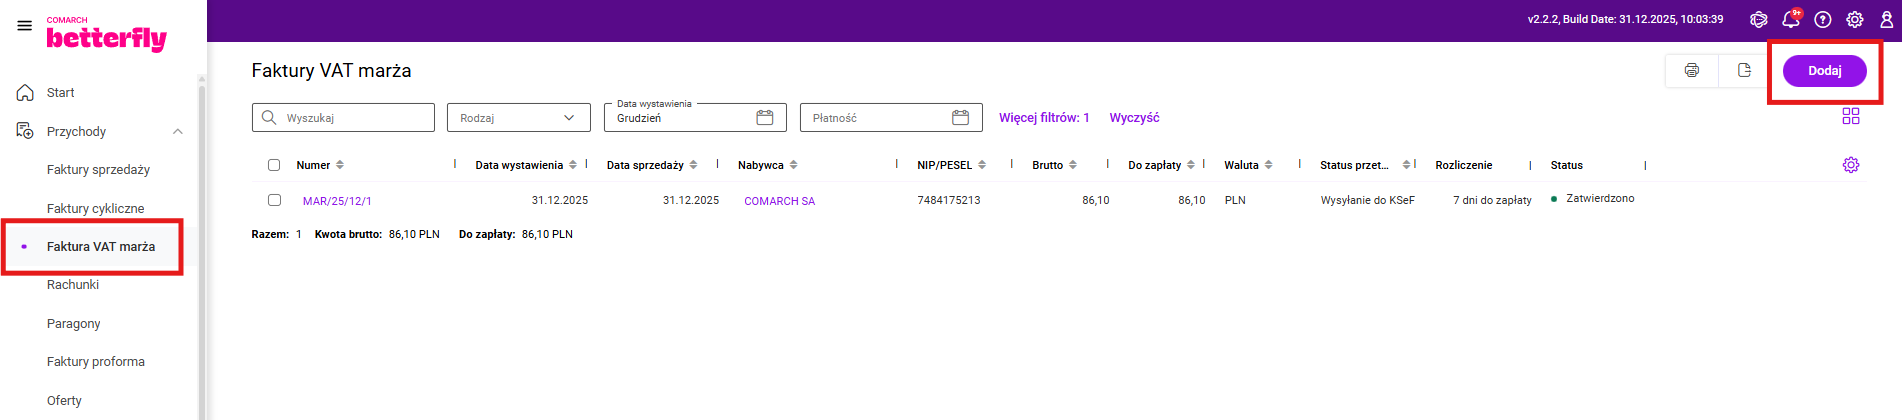Click the Dodaj button
Image resolution: width=1902 pixels, height=420 pixels.
coord(1824,71)
